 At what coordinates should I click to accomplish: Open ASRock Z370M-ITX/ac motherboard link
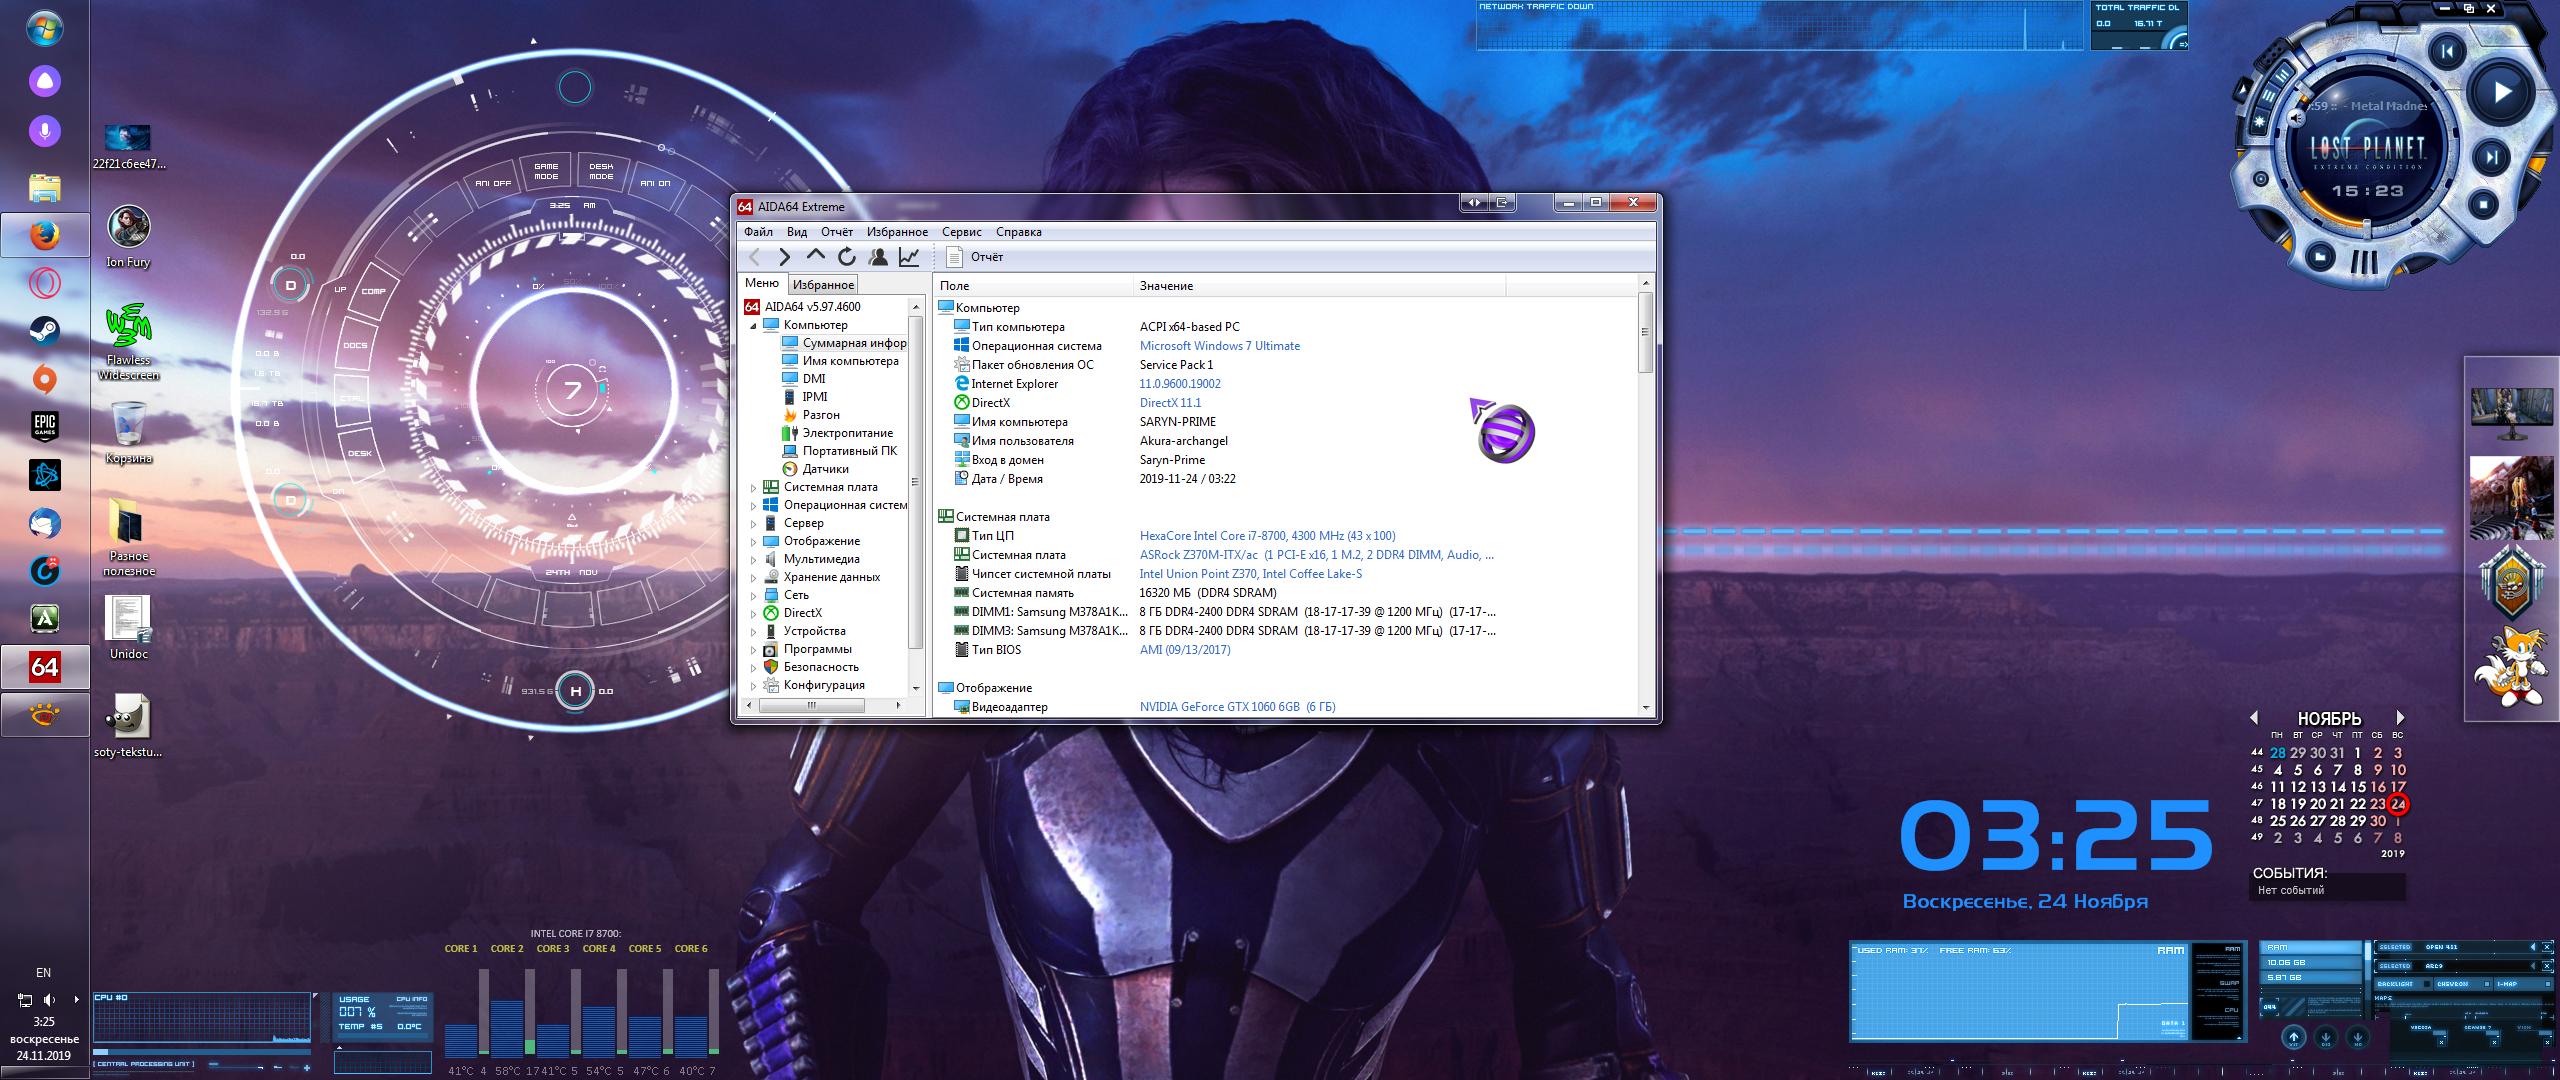click(1317, 555)
